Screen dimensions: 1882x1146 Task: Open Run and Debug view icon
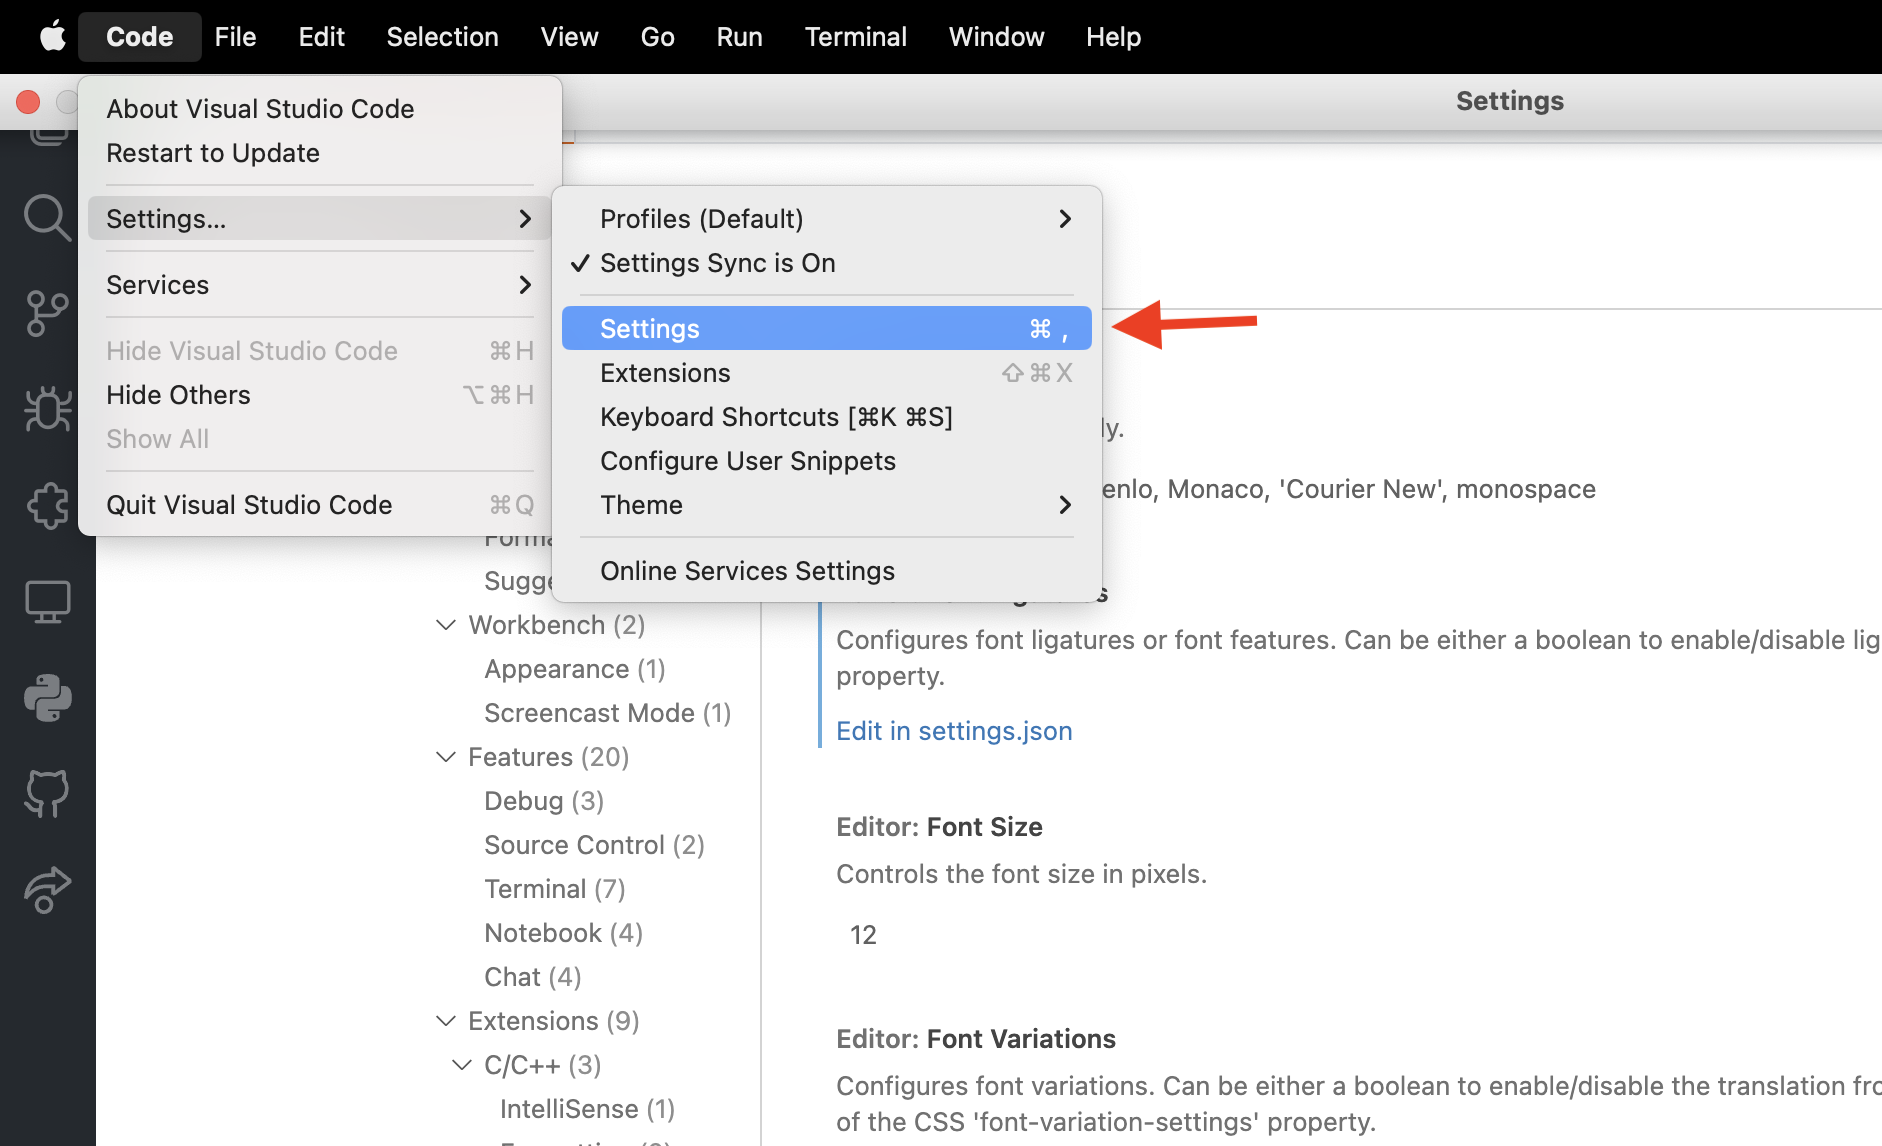click(47, 408)
